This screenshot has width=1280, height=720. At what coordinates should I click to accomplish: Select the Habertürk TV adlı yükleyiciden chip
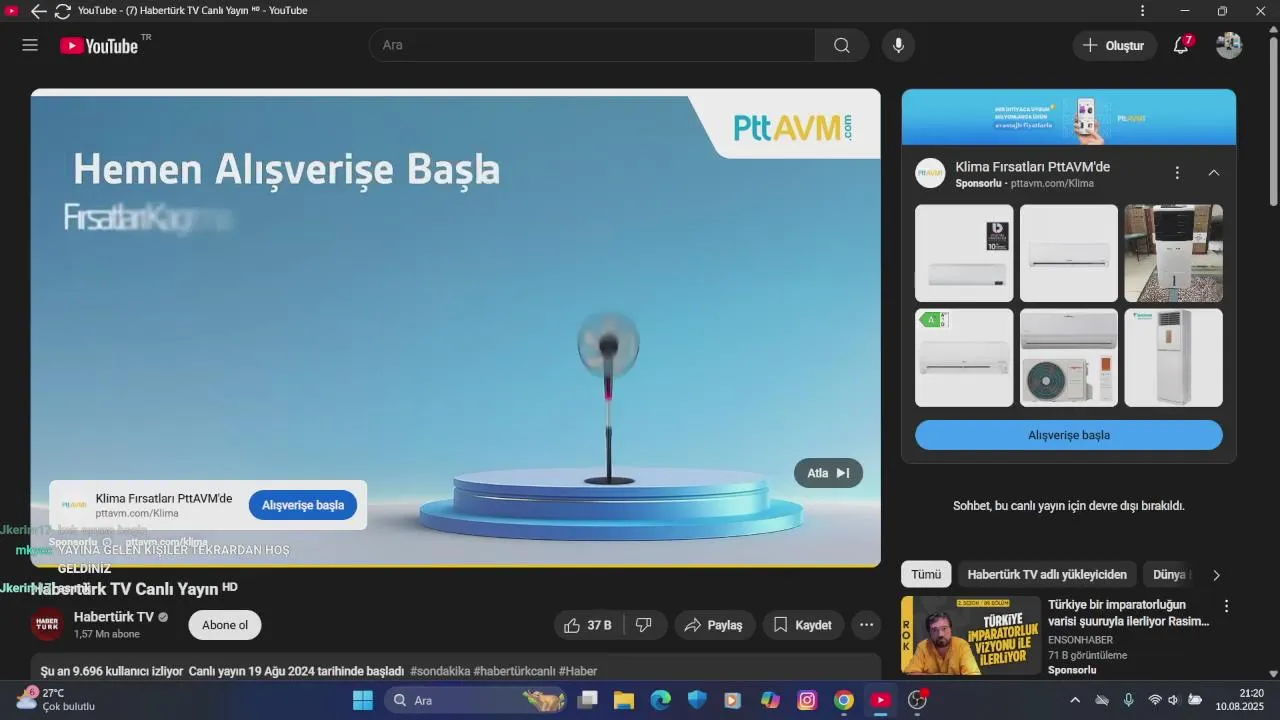[1047, 574]
